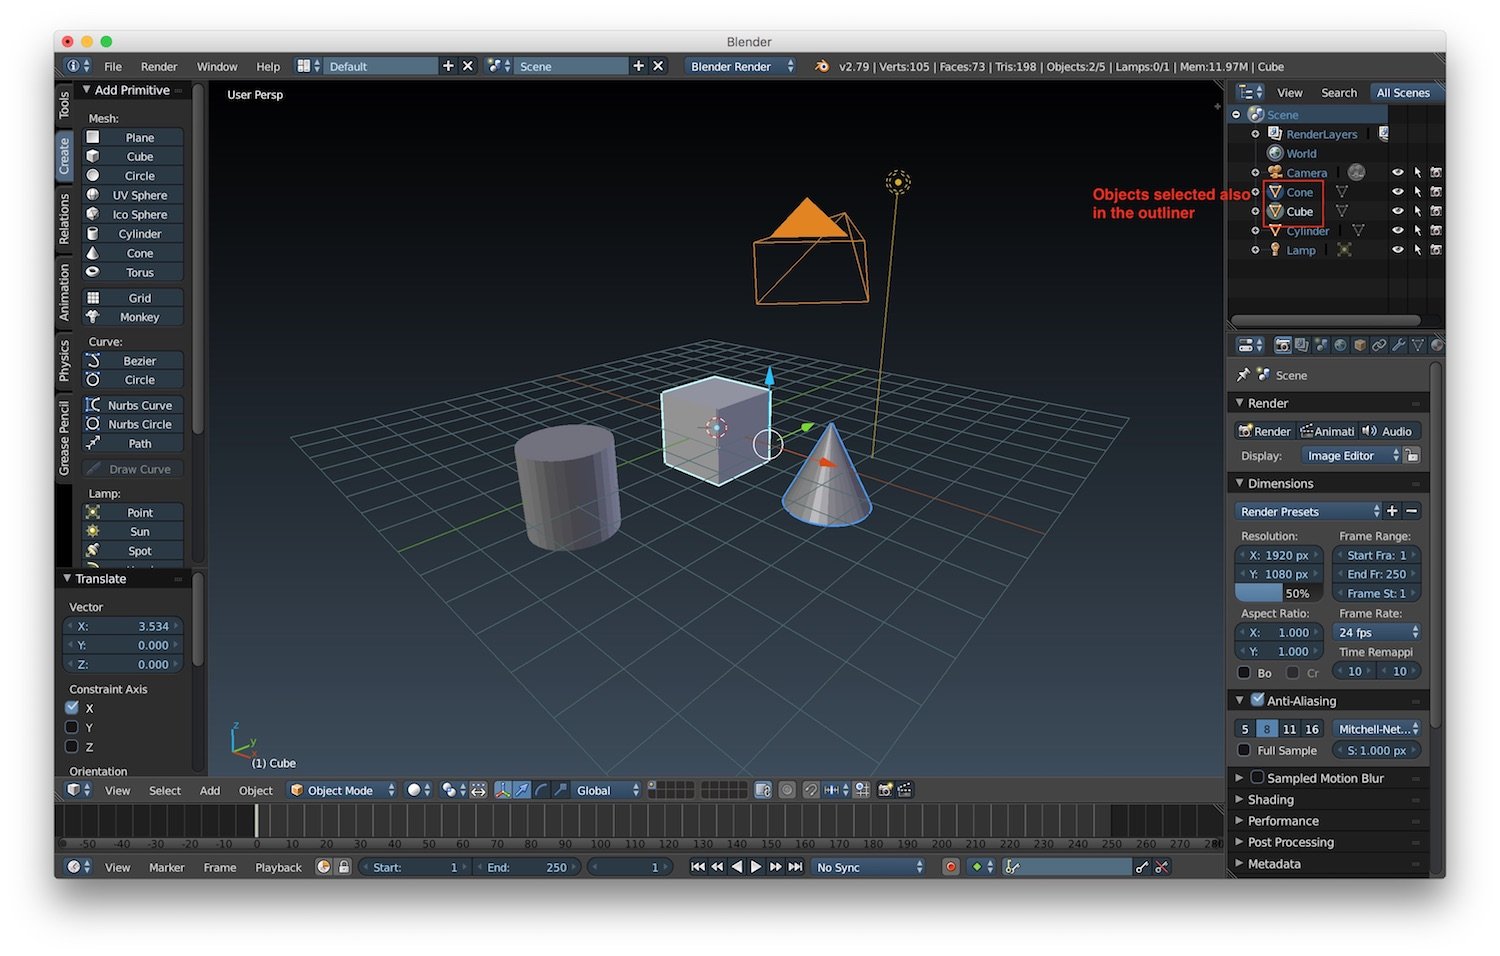Image resolution: width=1500 pixels, height=956 pixels.
Task: Adjust the 50% resolution percentage slider
Action: [x=1278, y=593]
